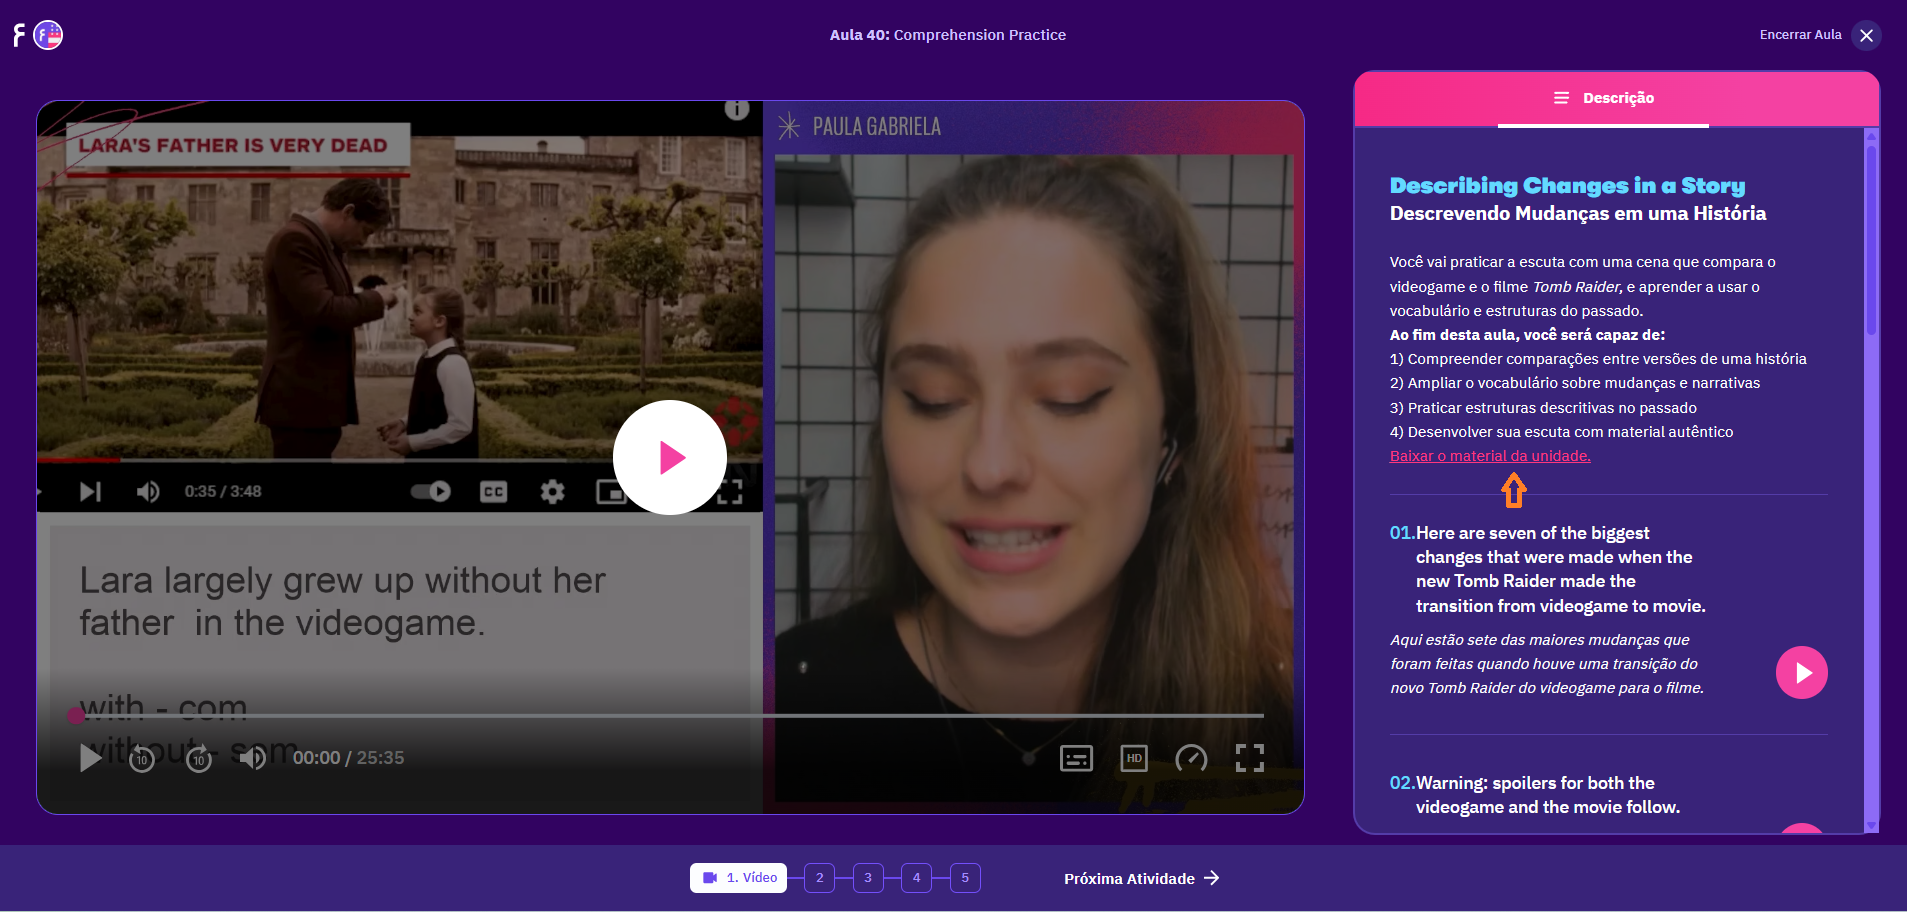Click sentence 01 English text

point(1560,570)
